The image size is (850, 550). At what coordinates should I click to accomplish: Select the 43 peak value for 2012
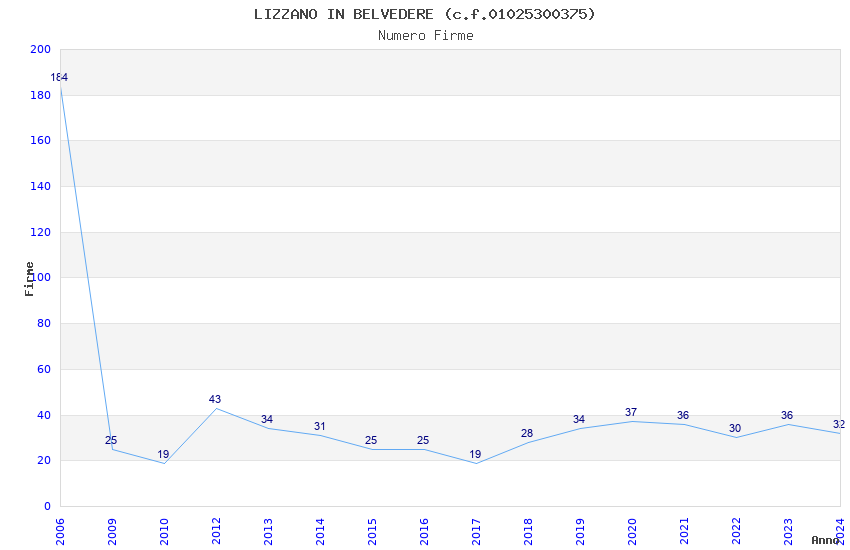215,400
